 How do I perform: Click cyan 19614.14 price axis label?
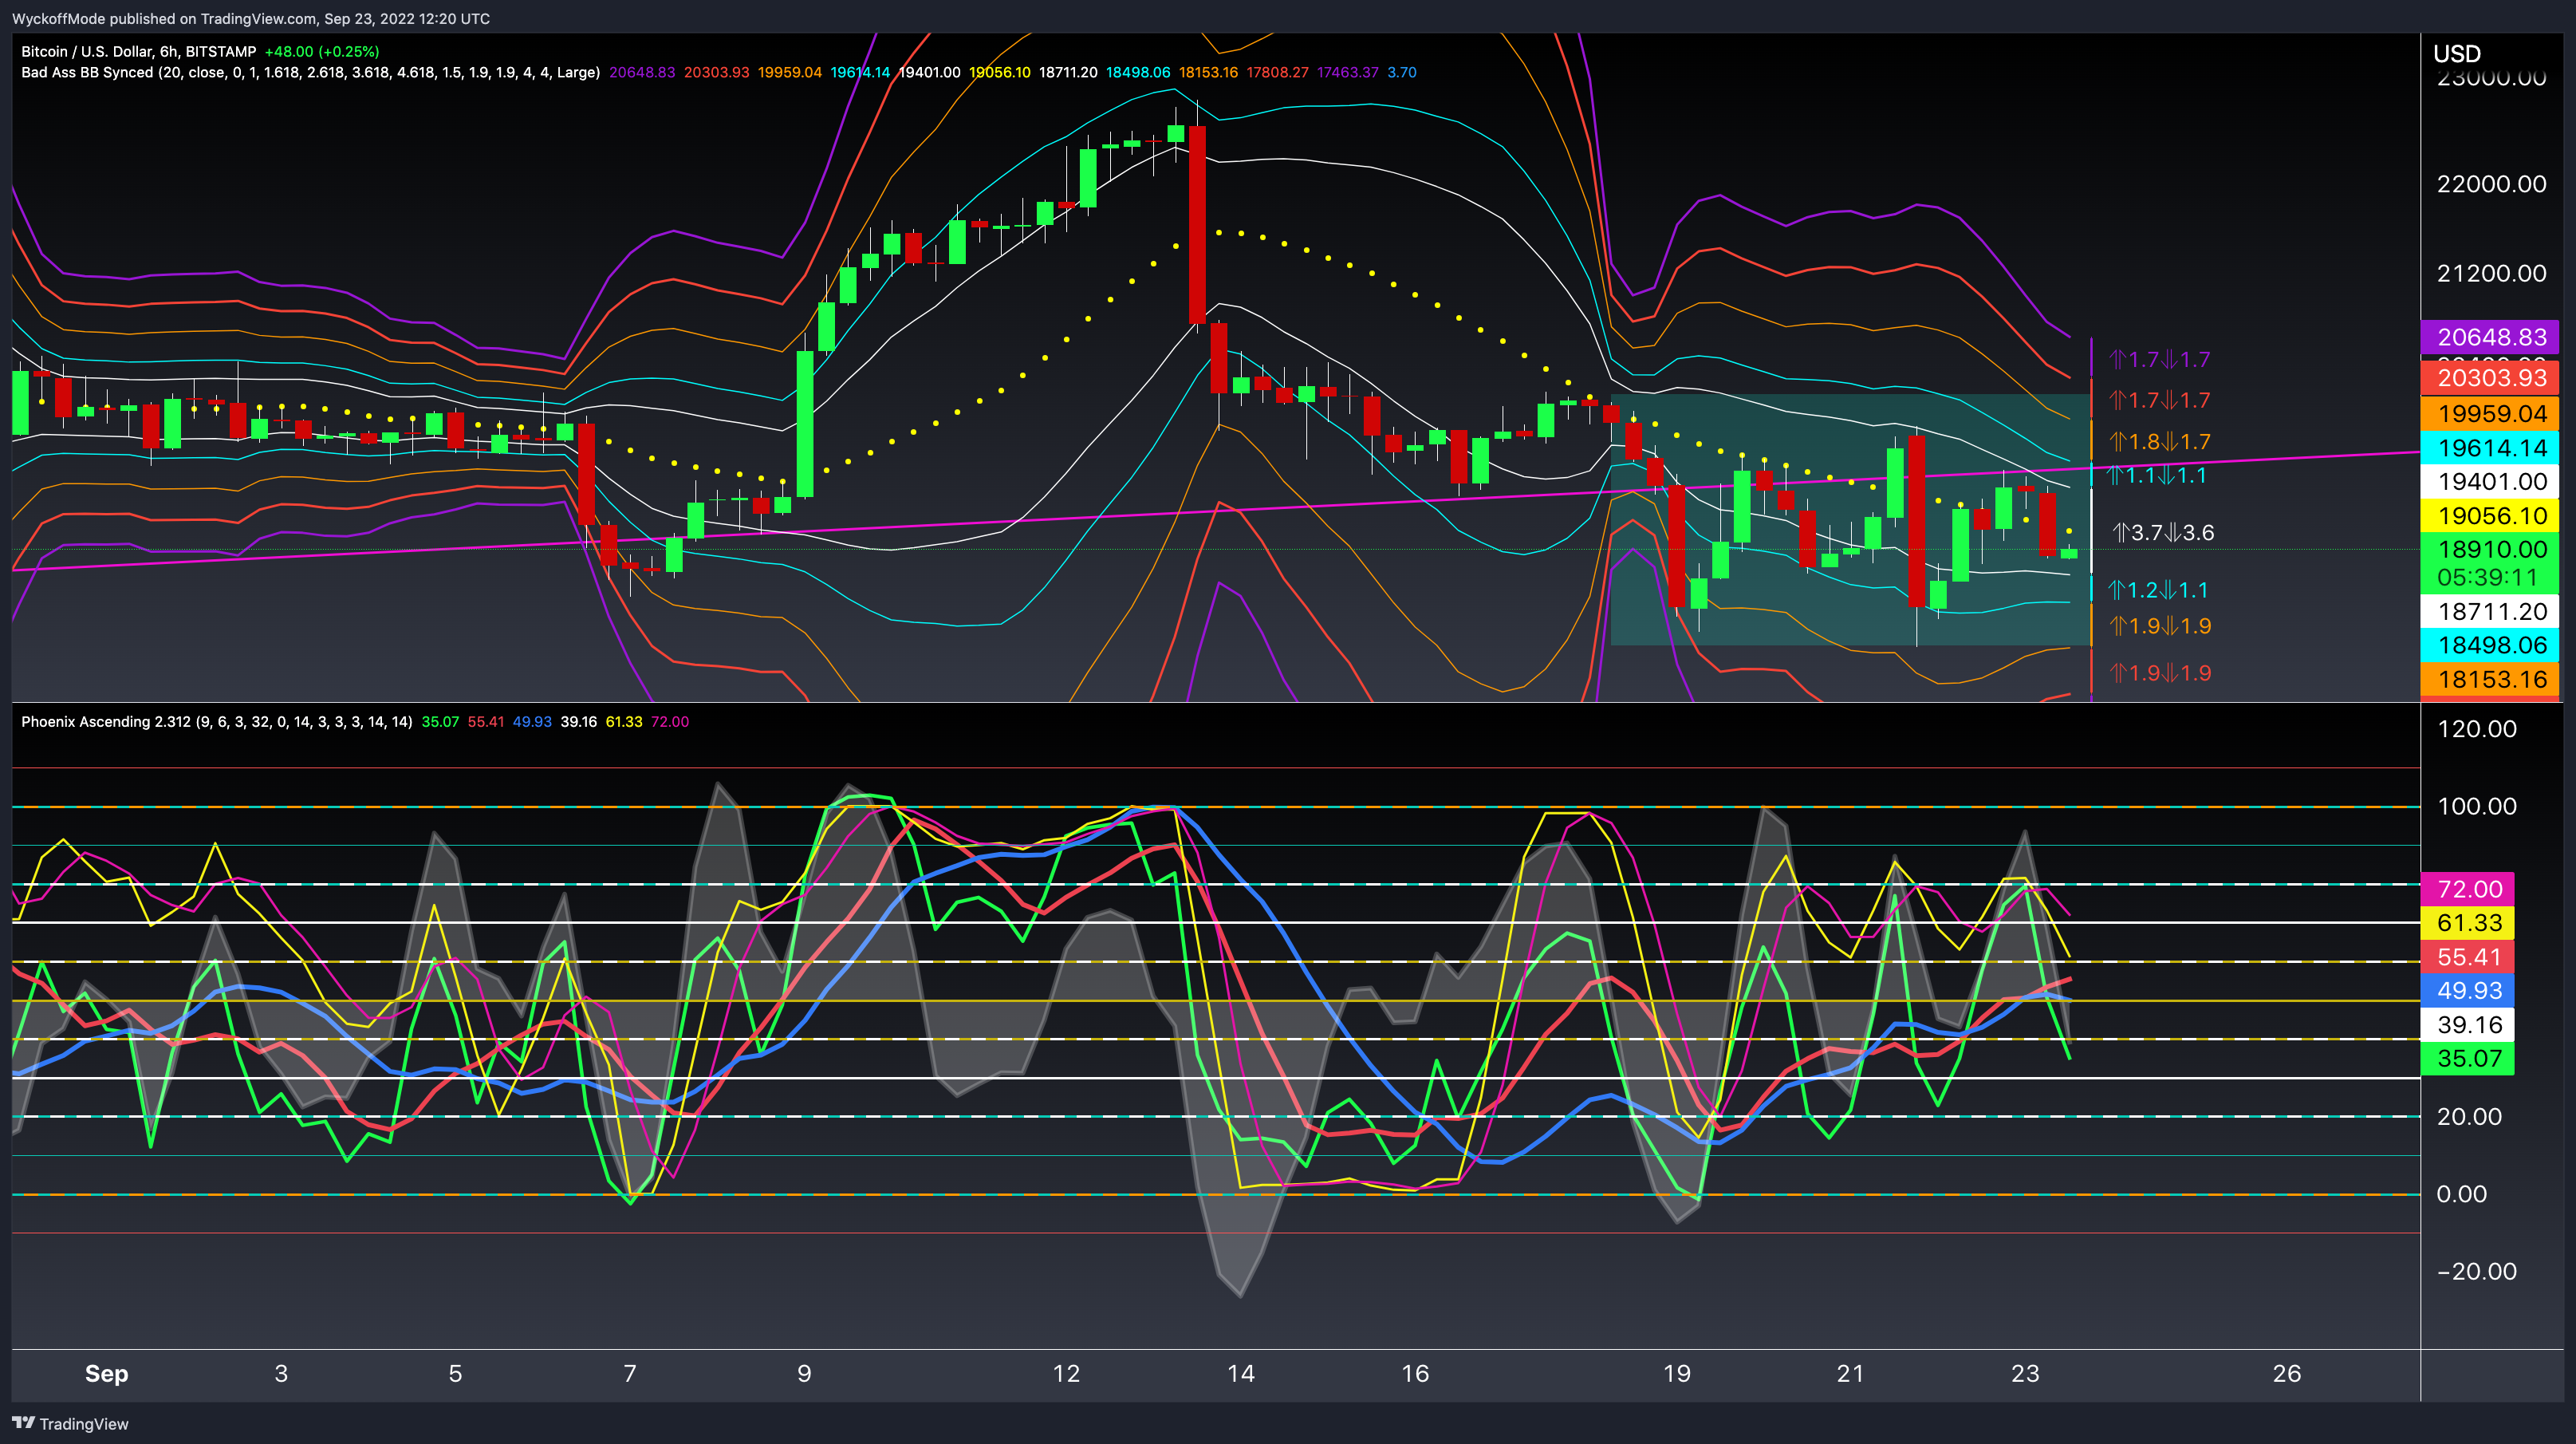pos(2491,448)
